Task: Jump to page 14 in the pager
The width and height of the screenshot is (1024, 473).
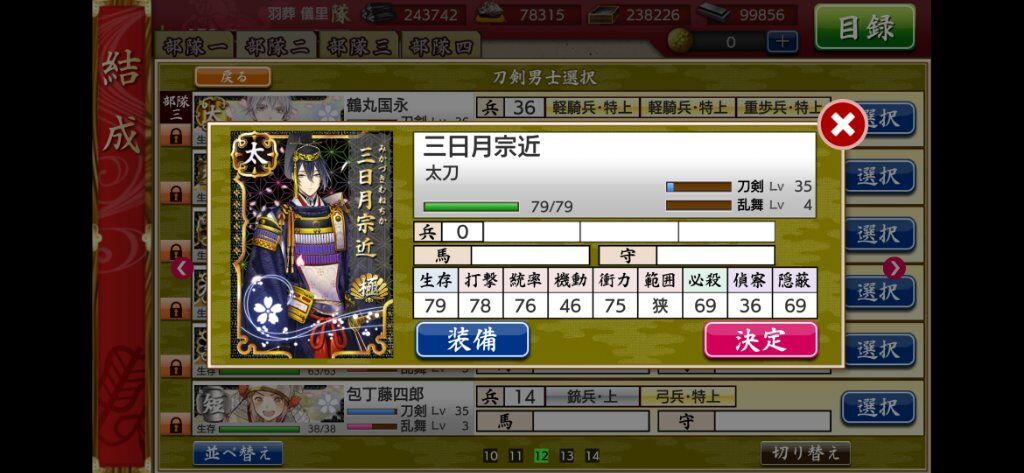Action: (x=592, y=456)
